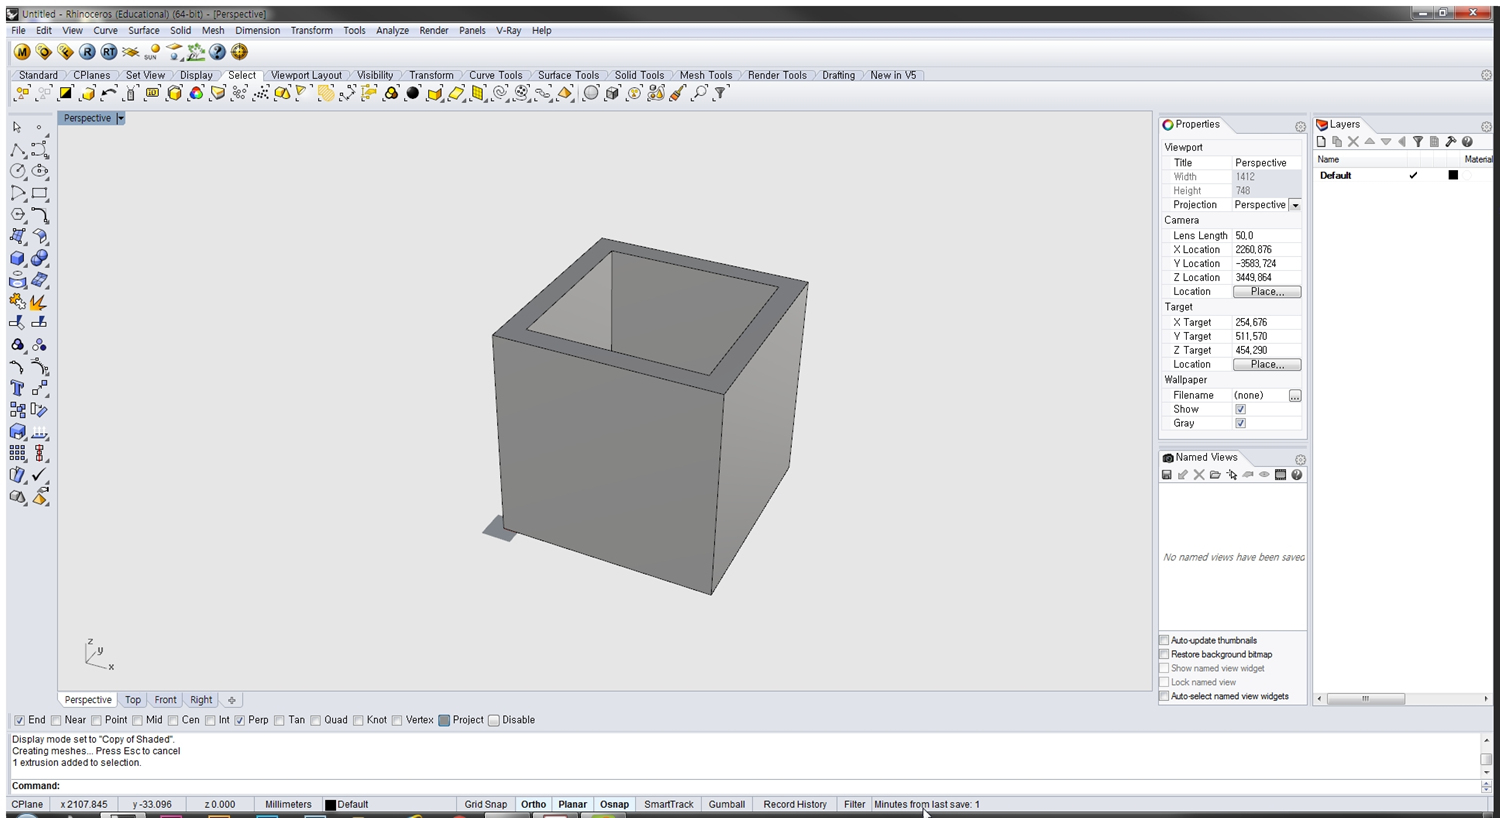
Task: Toggle SmartTrack in status bar
Action: (x=669, y=804)
